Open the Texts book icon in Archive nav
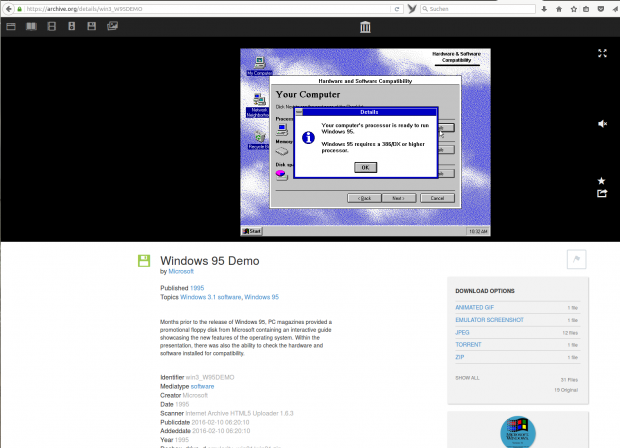Viewport: 620px width, 448px height. coord(31,26)
